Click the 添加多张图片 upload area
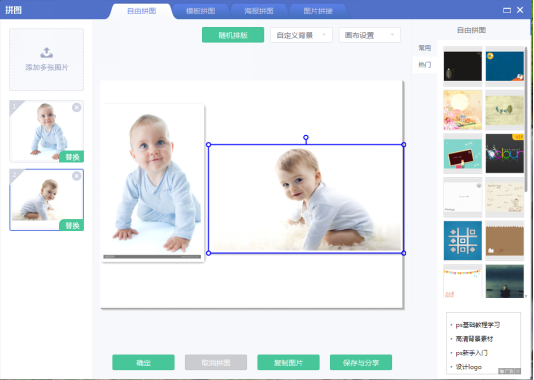Screen dimensions: 534x380 click(x=47, y=60)
